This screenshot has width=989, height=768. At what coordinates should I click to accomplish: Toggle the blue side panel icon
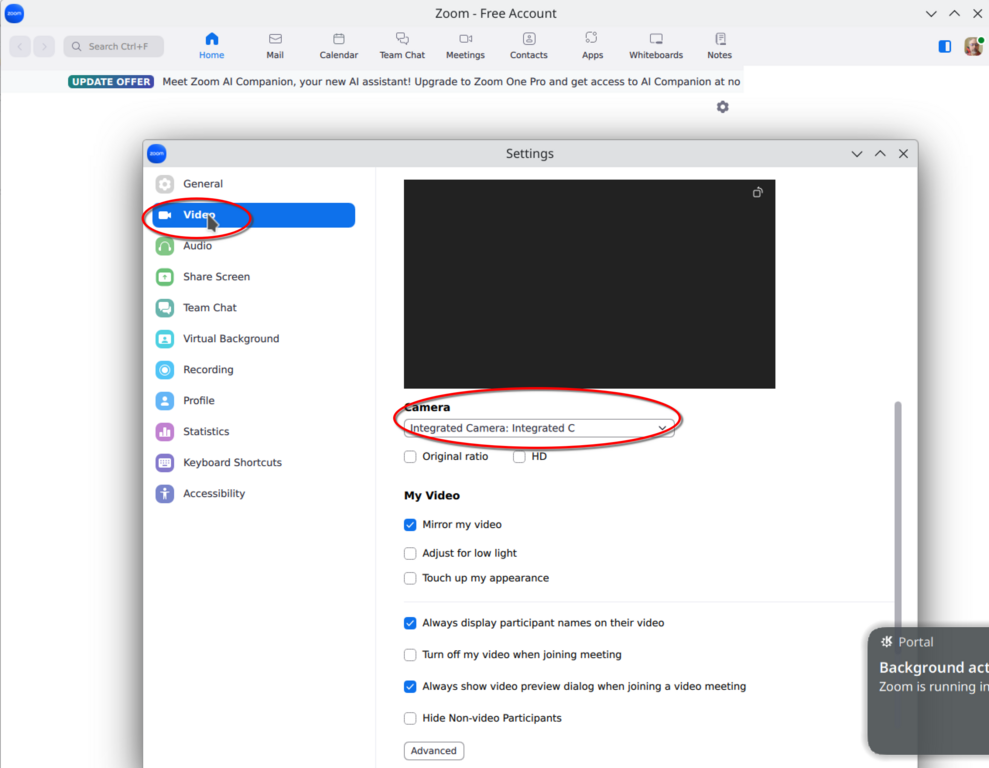[x=945, y=46]
